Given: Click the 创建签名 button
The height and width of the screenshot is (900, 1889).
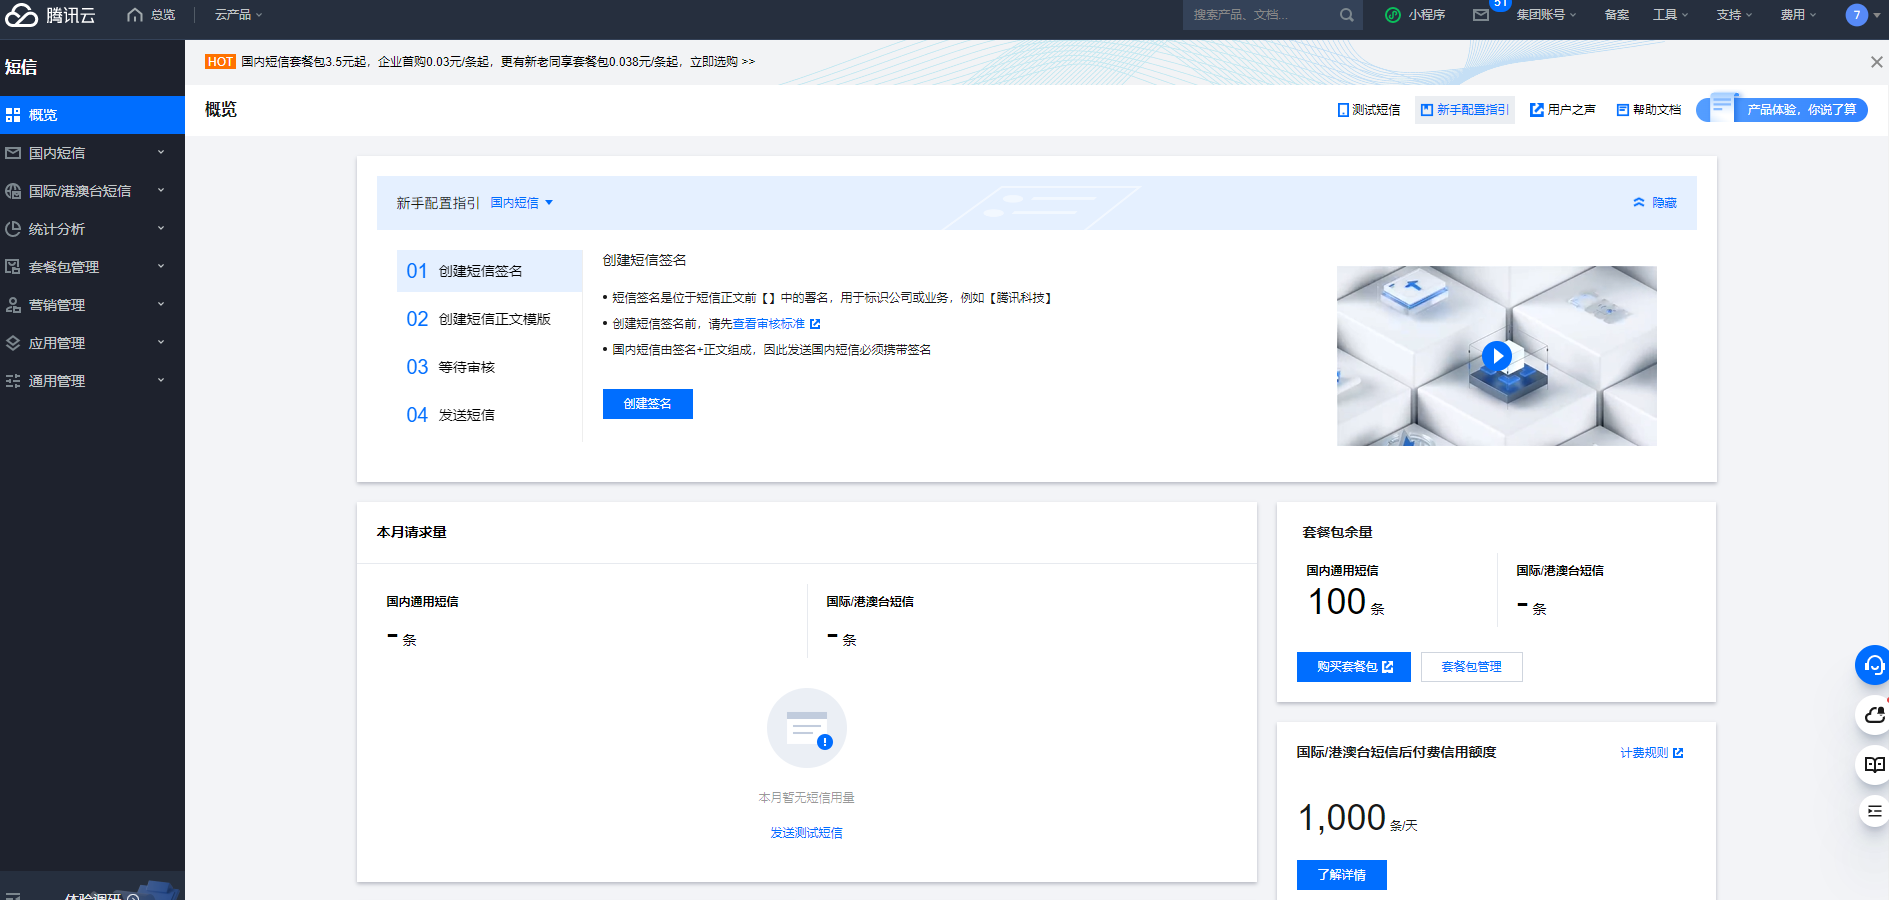Looking at the screenshot, I should [647, 404].
